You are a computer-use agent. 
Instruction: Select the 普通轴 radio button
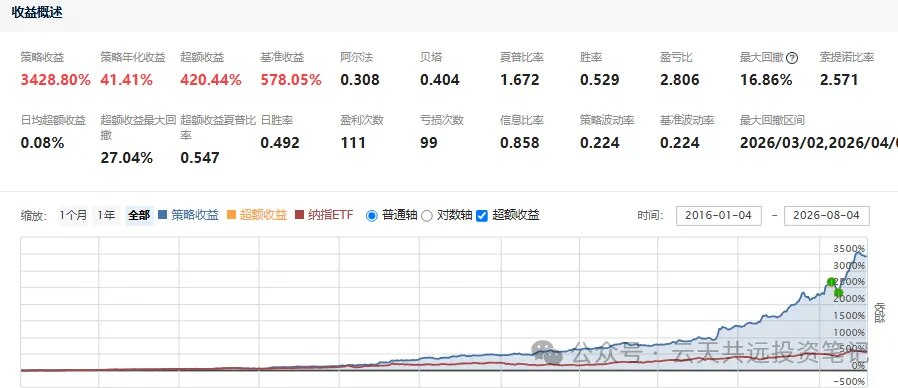tap(371, 216)
